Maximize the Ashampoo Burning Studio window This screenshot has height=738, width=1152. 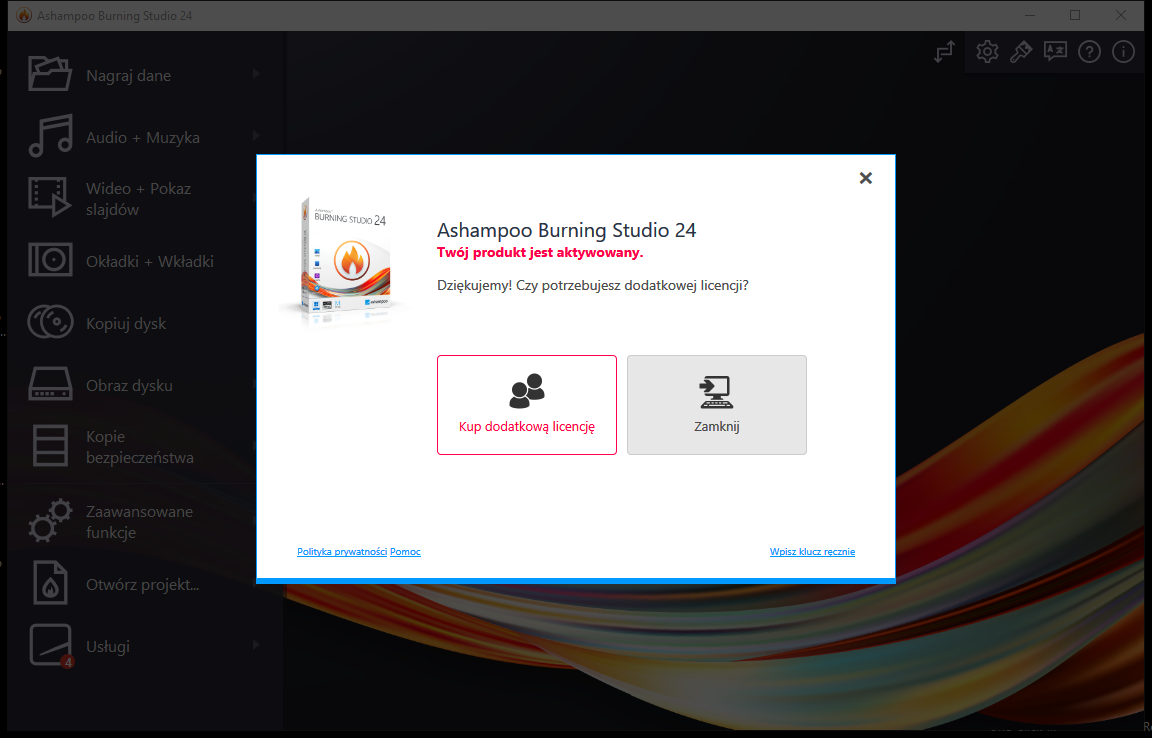pyautogui.click(x=1075, y=15)
